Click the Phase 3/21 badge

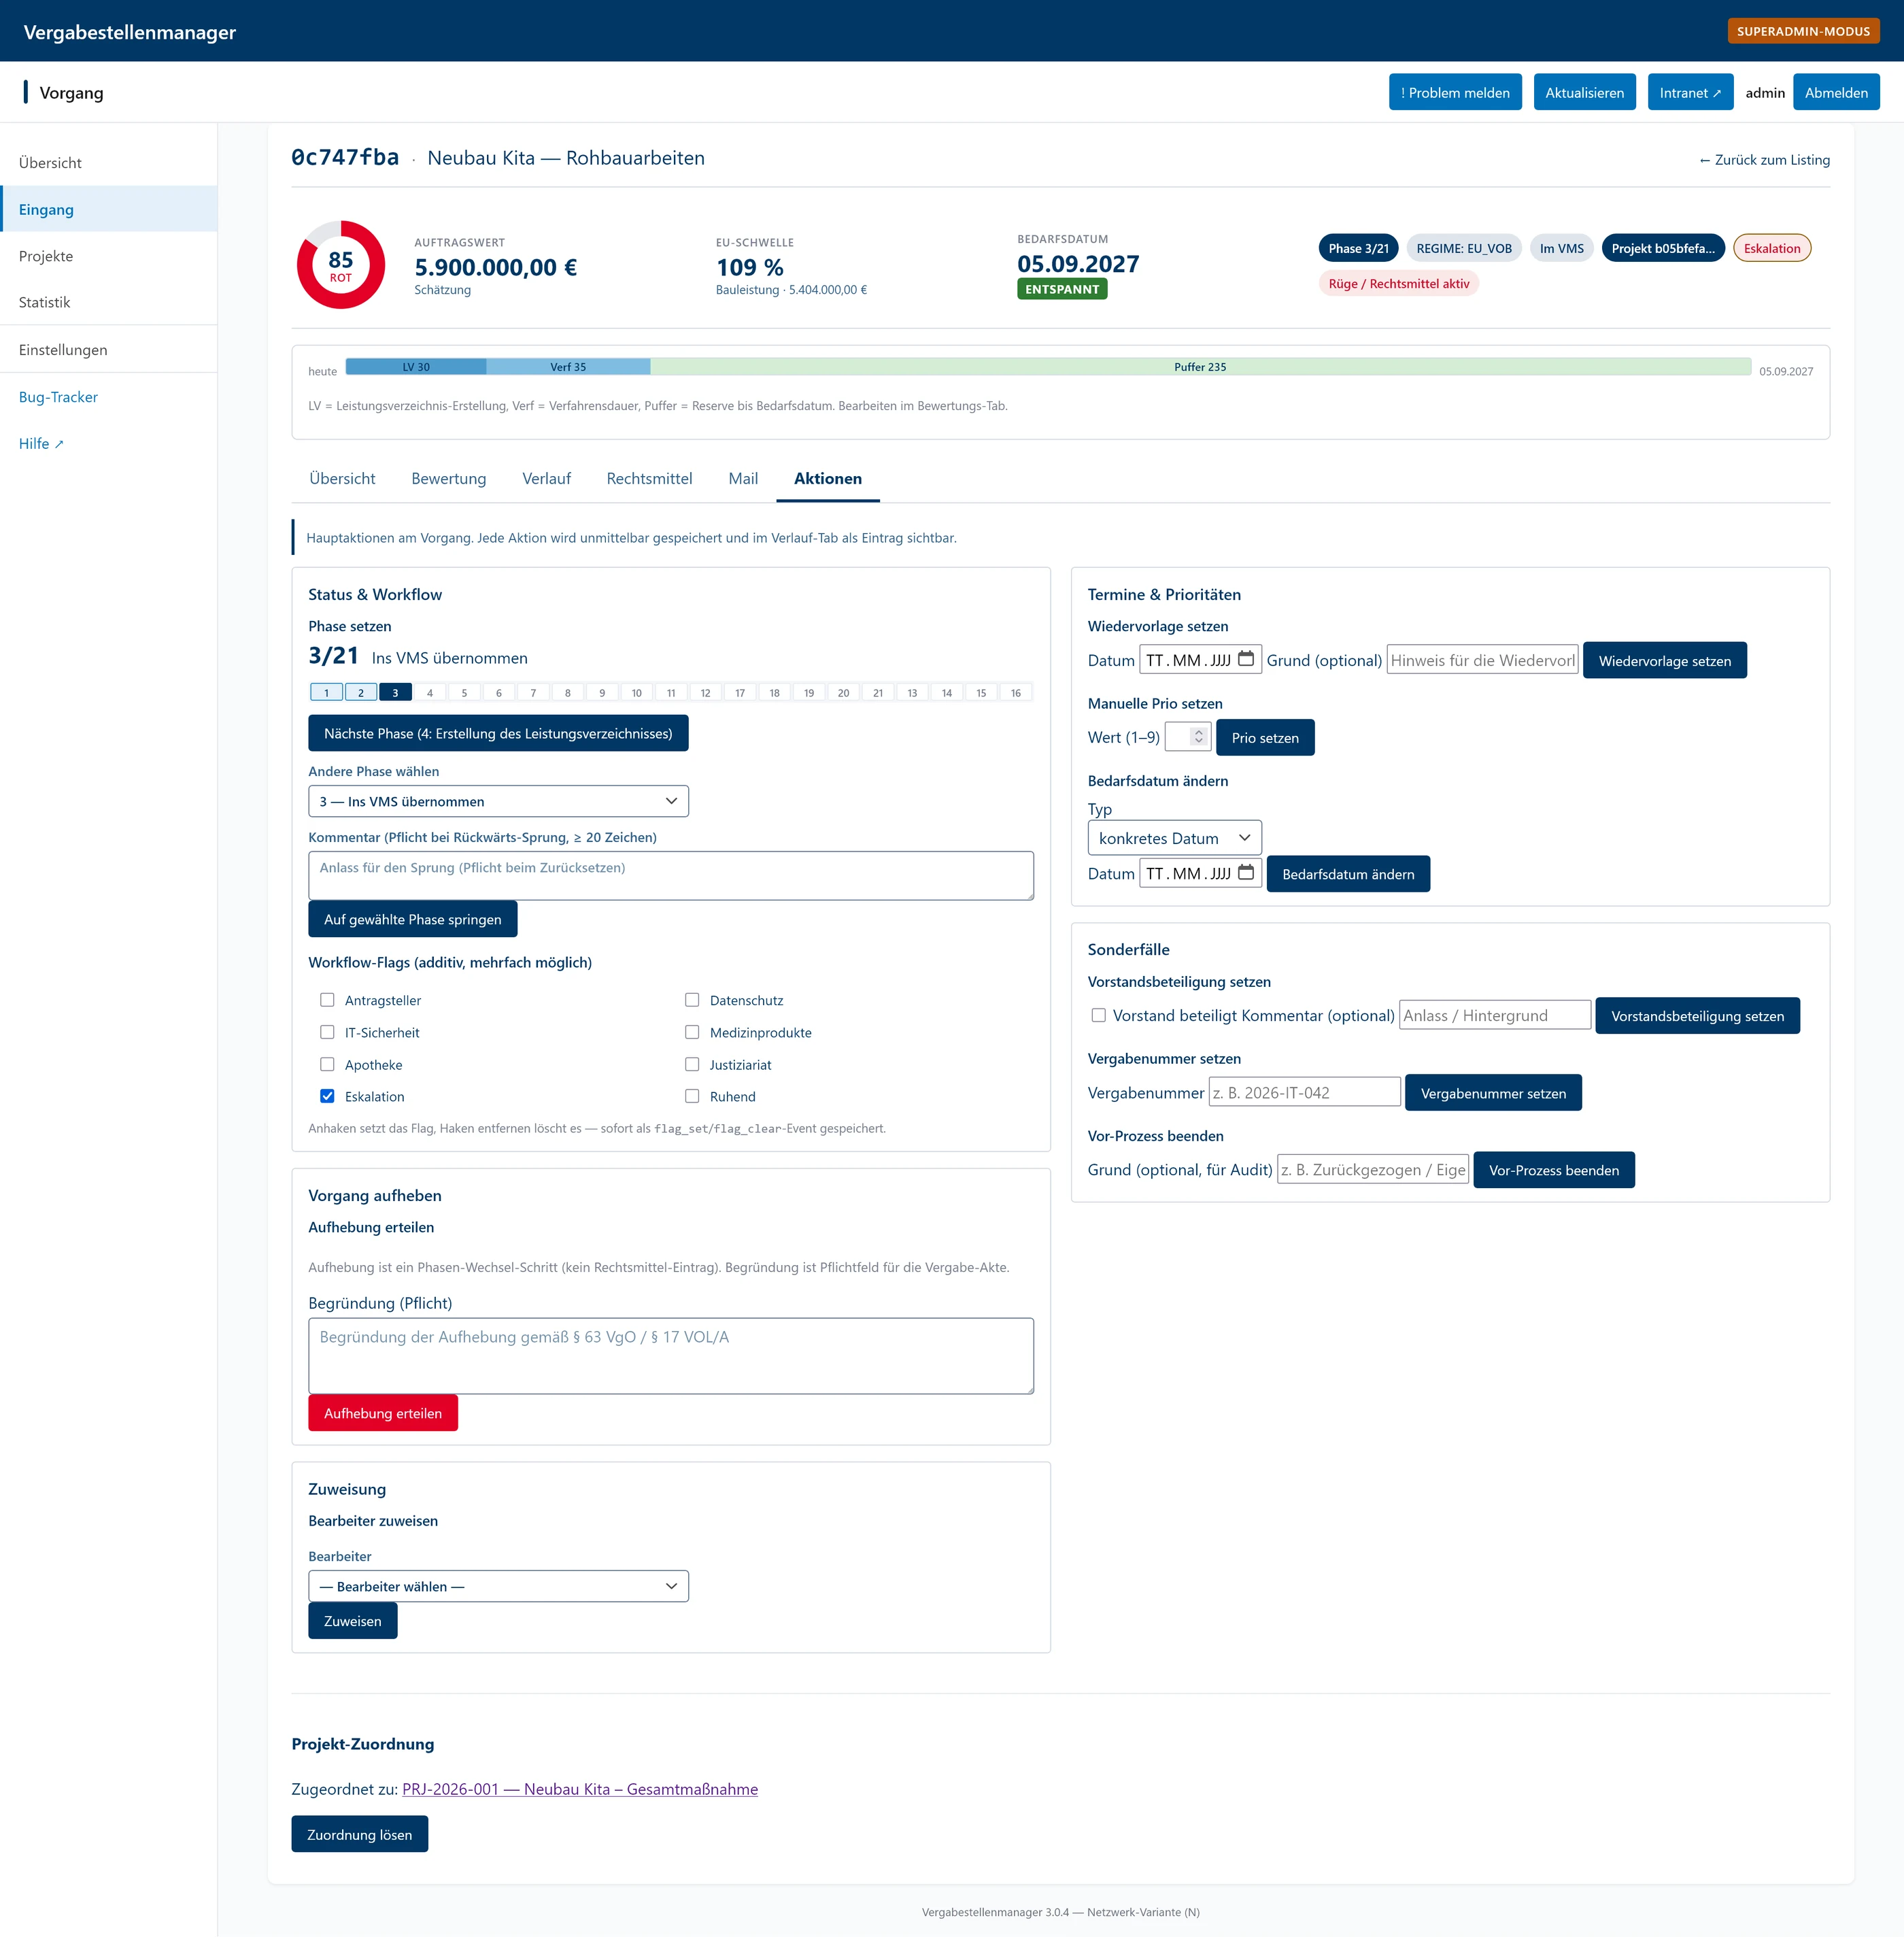(x=1358, y=248)
